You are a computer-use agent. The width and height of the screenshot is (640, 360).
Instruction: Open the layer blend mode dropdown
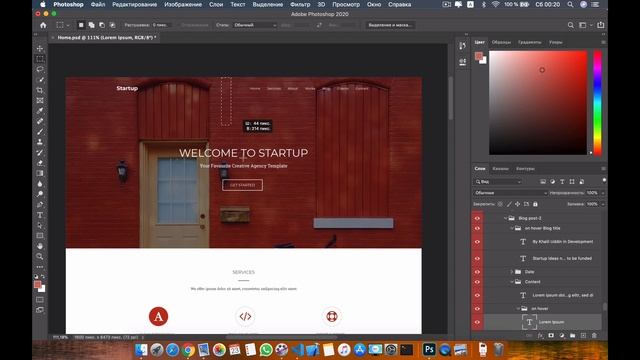coord(510,193)
